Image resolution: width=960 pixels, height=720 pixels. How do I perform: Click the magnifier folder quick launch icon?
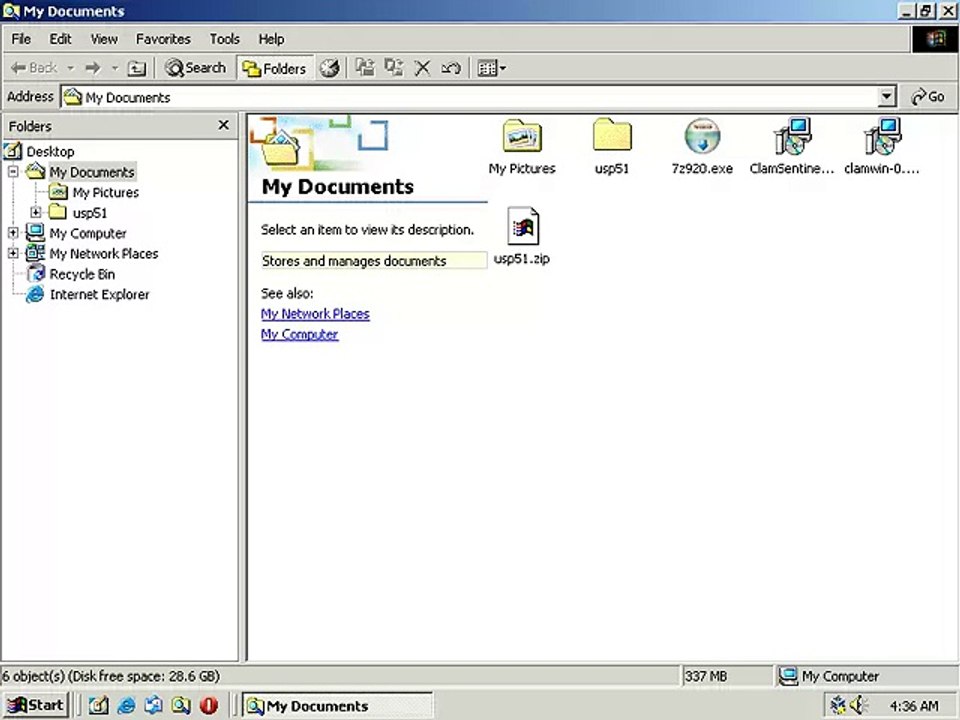coord(181,705)
